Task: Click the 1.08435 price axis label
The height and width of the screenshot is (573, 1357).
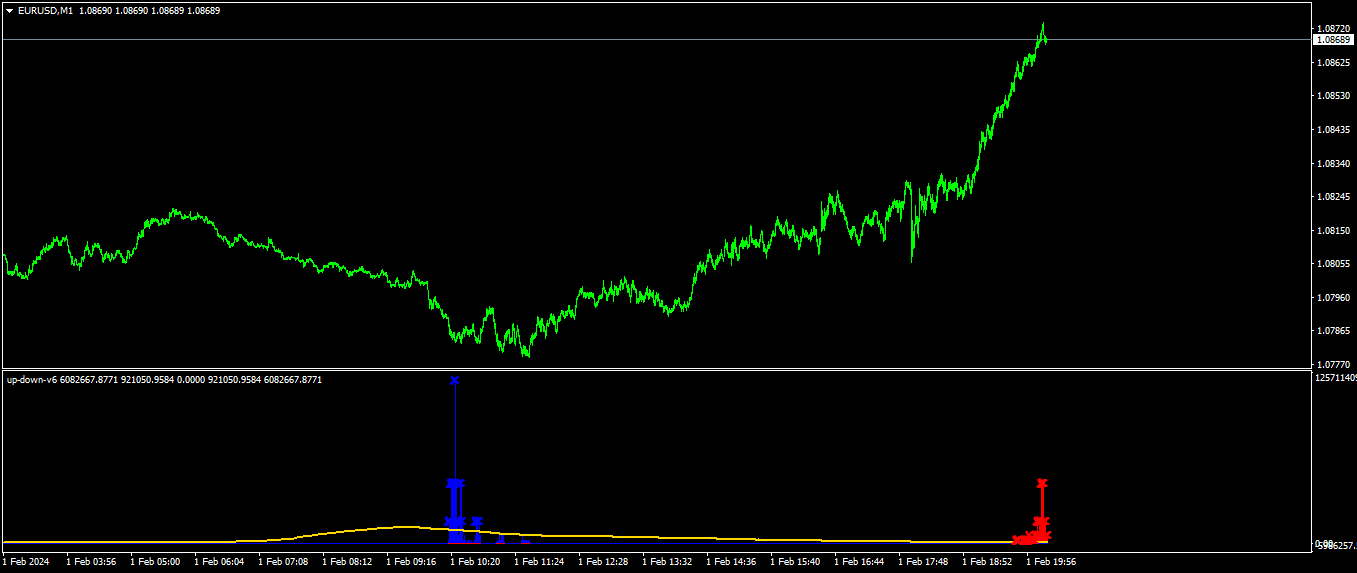Action: [x=1333, y=129]
